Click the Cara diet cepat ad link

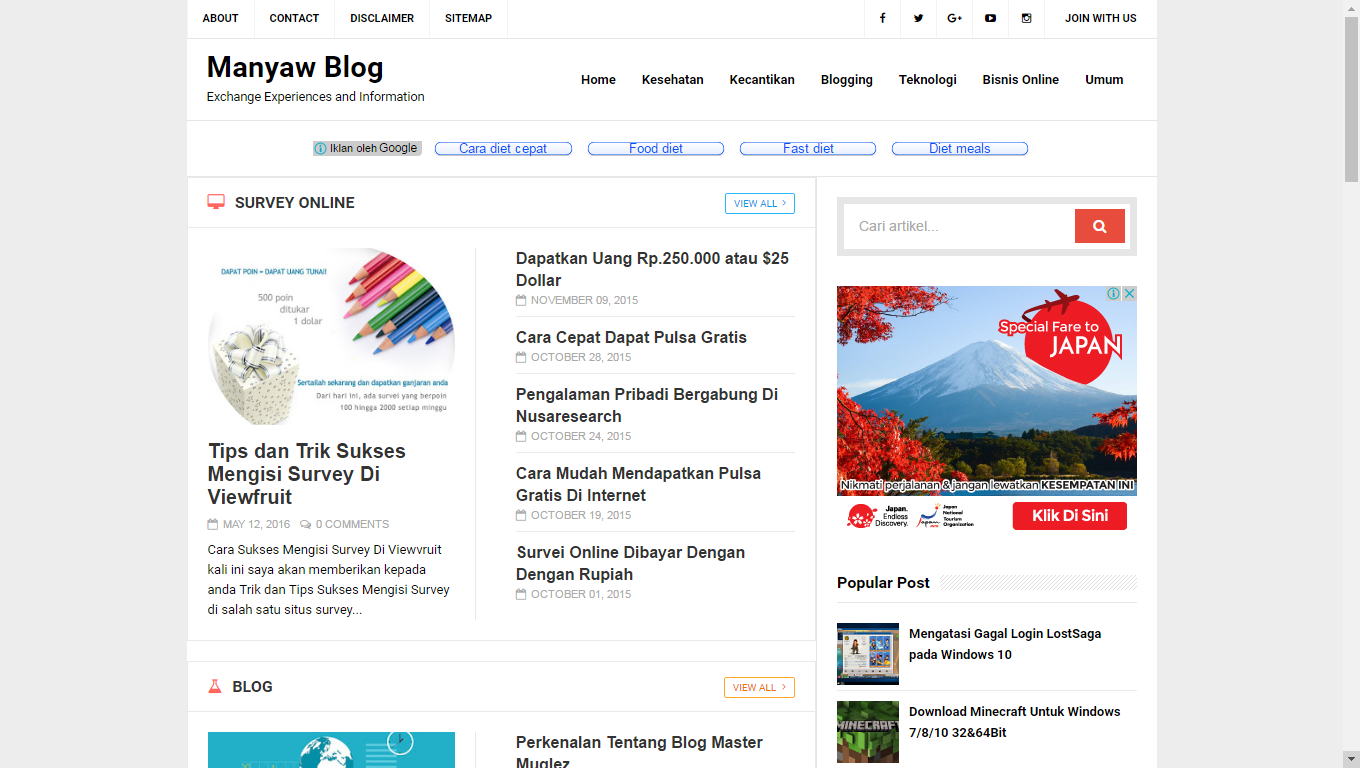click(x=503, y=148)
